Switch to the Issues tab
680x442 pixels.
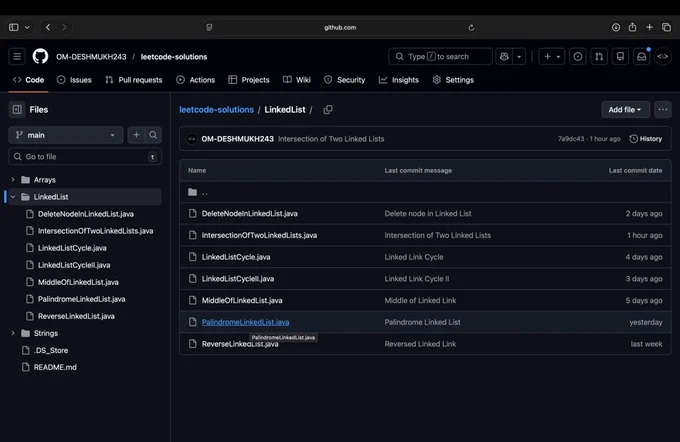pyautogui.click(x=74, y=80)
